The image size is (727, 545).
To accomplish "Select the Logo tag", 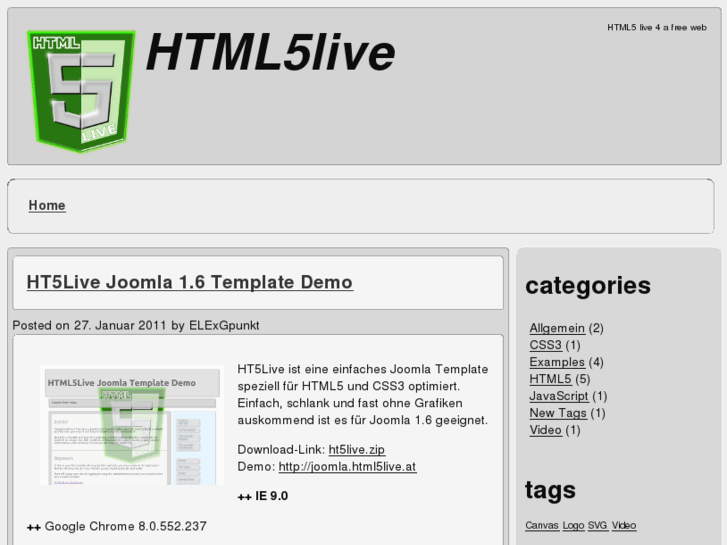I will 573,526.
